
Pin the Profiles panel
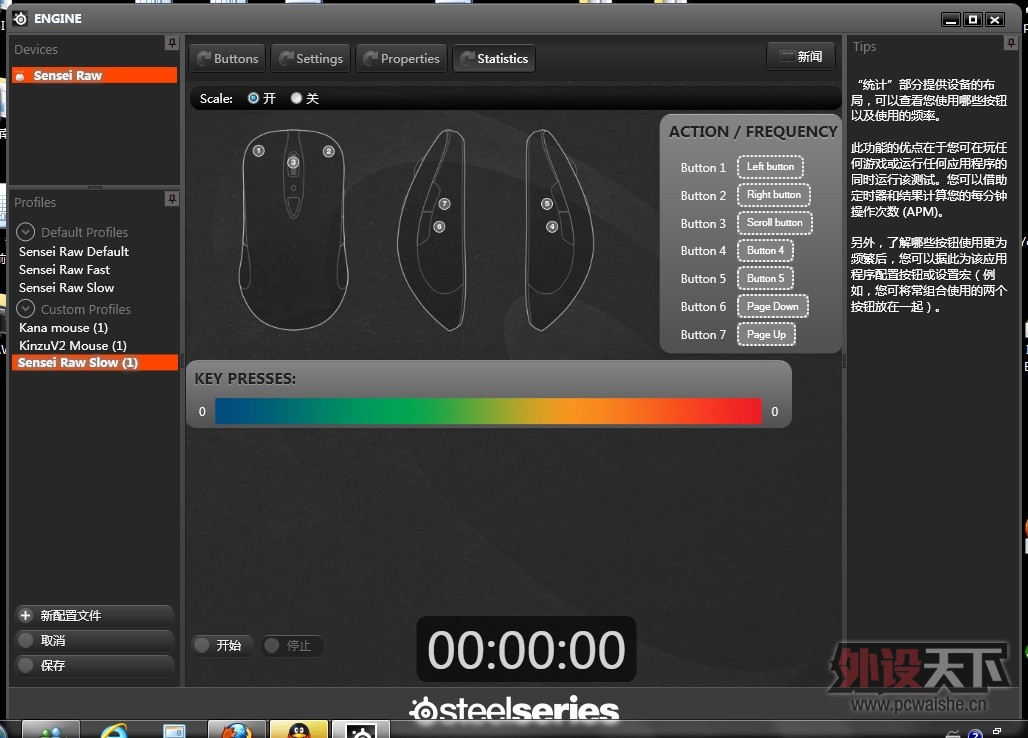coord(172,199)
